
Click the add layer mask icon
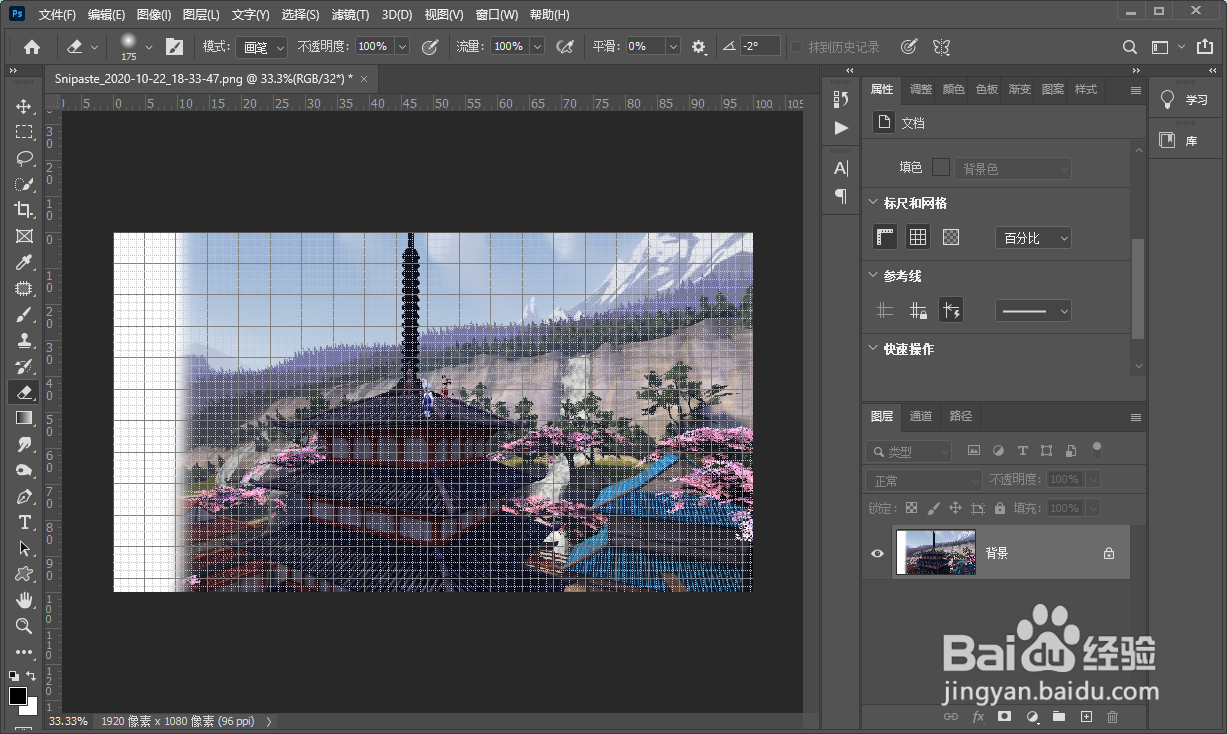click(1005, 717)
